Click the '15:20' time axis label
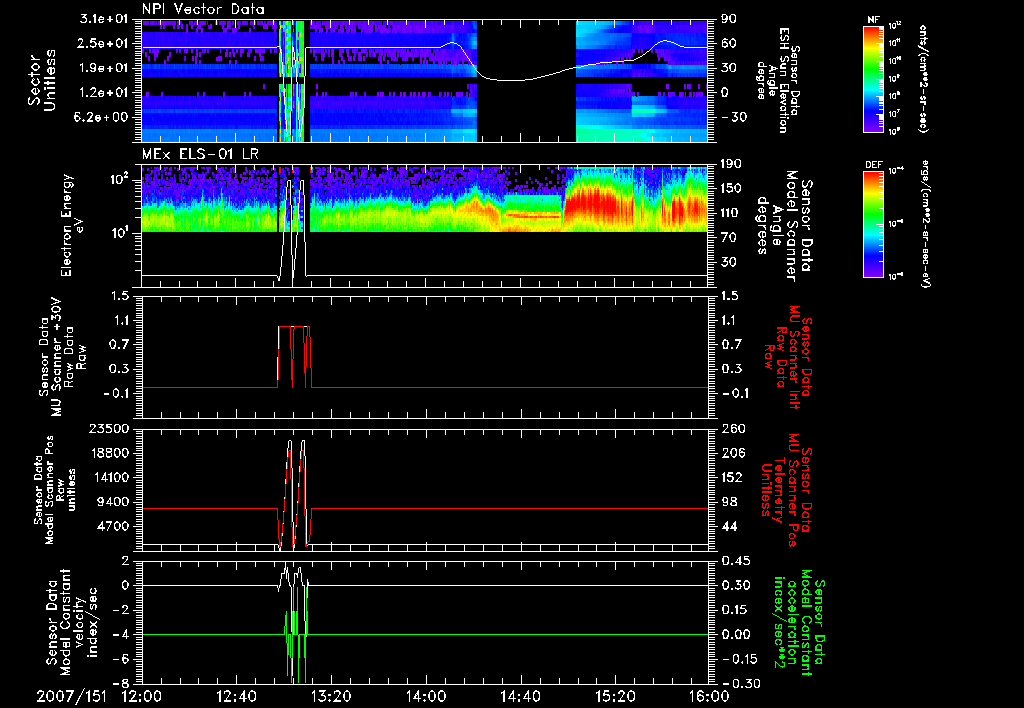Image resolution: width=1024 pixels, height=708 pixels. 615,696
